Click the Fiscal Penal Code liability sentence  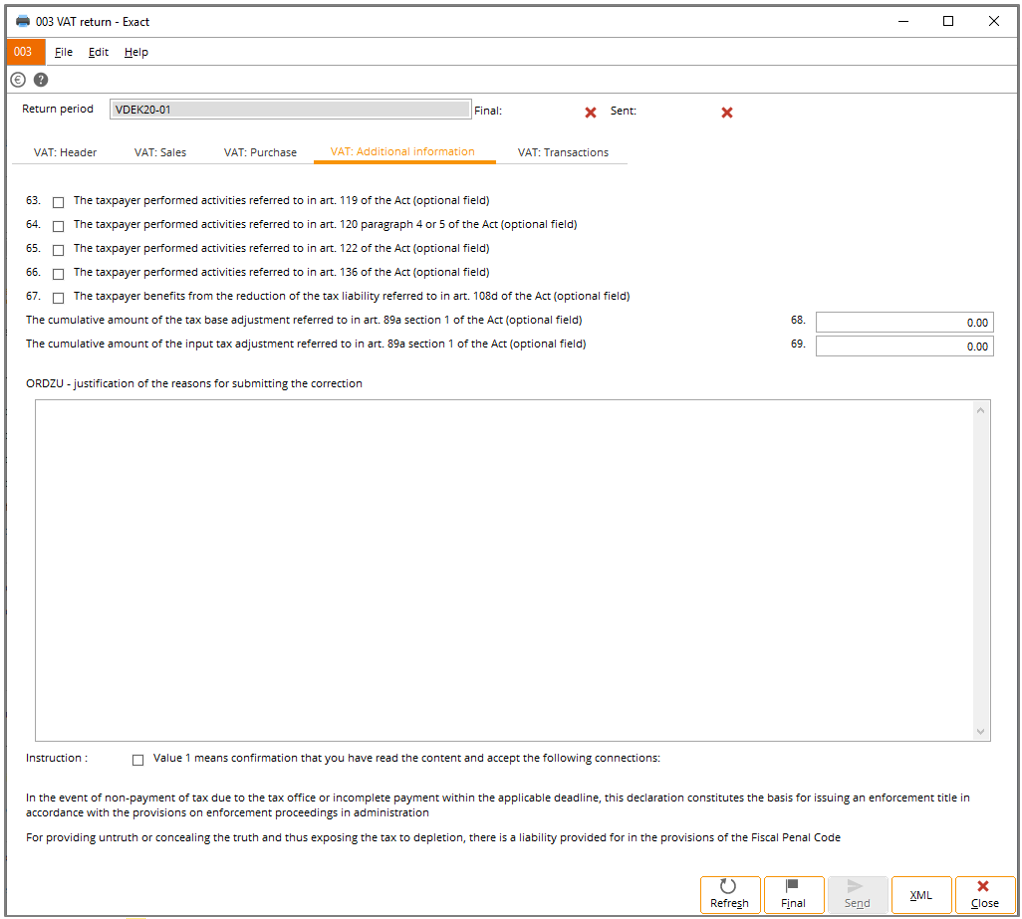[x=433, y=838]
